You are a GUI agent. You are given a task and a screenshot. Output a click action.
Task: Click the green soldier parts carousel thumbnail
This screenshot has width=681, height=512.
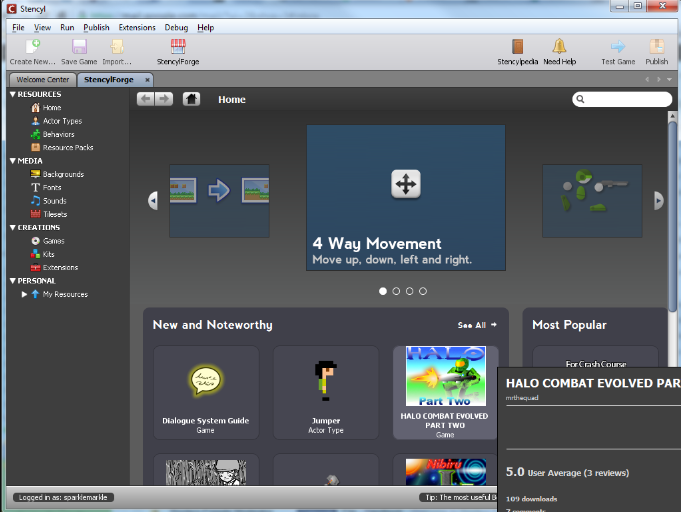[592, 201]
